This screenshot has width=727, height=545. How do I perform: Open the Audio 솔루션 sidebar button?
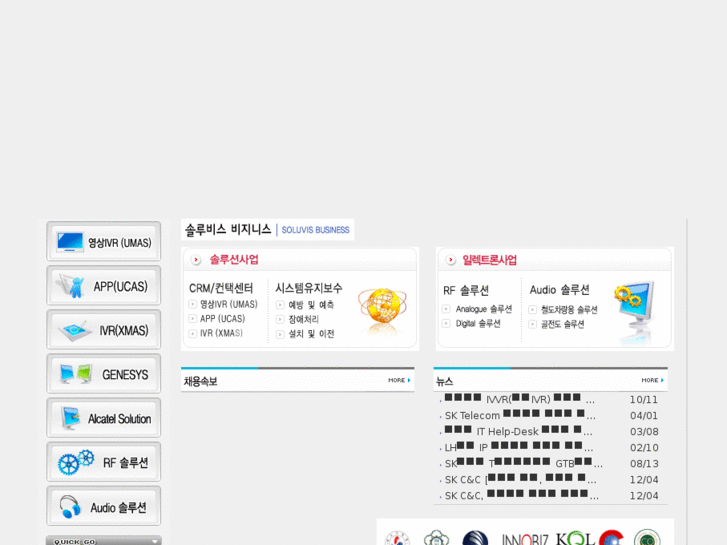[x=103, y=506]
